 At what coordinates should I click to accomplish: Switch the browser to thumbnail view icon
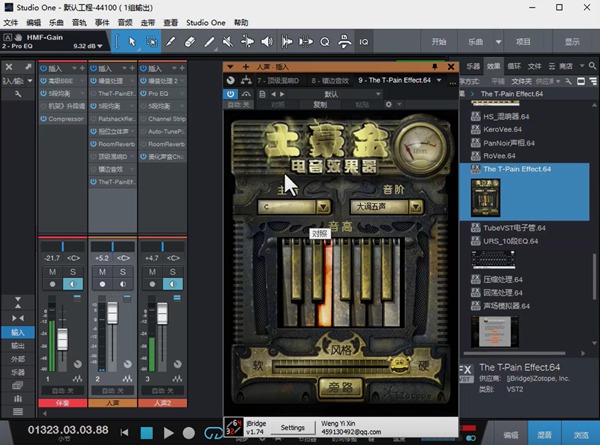pyautogui.click(x=581, y=81)
